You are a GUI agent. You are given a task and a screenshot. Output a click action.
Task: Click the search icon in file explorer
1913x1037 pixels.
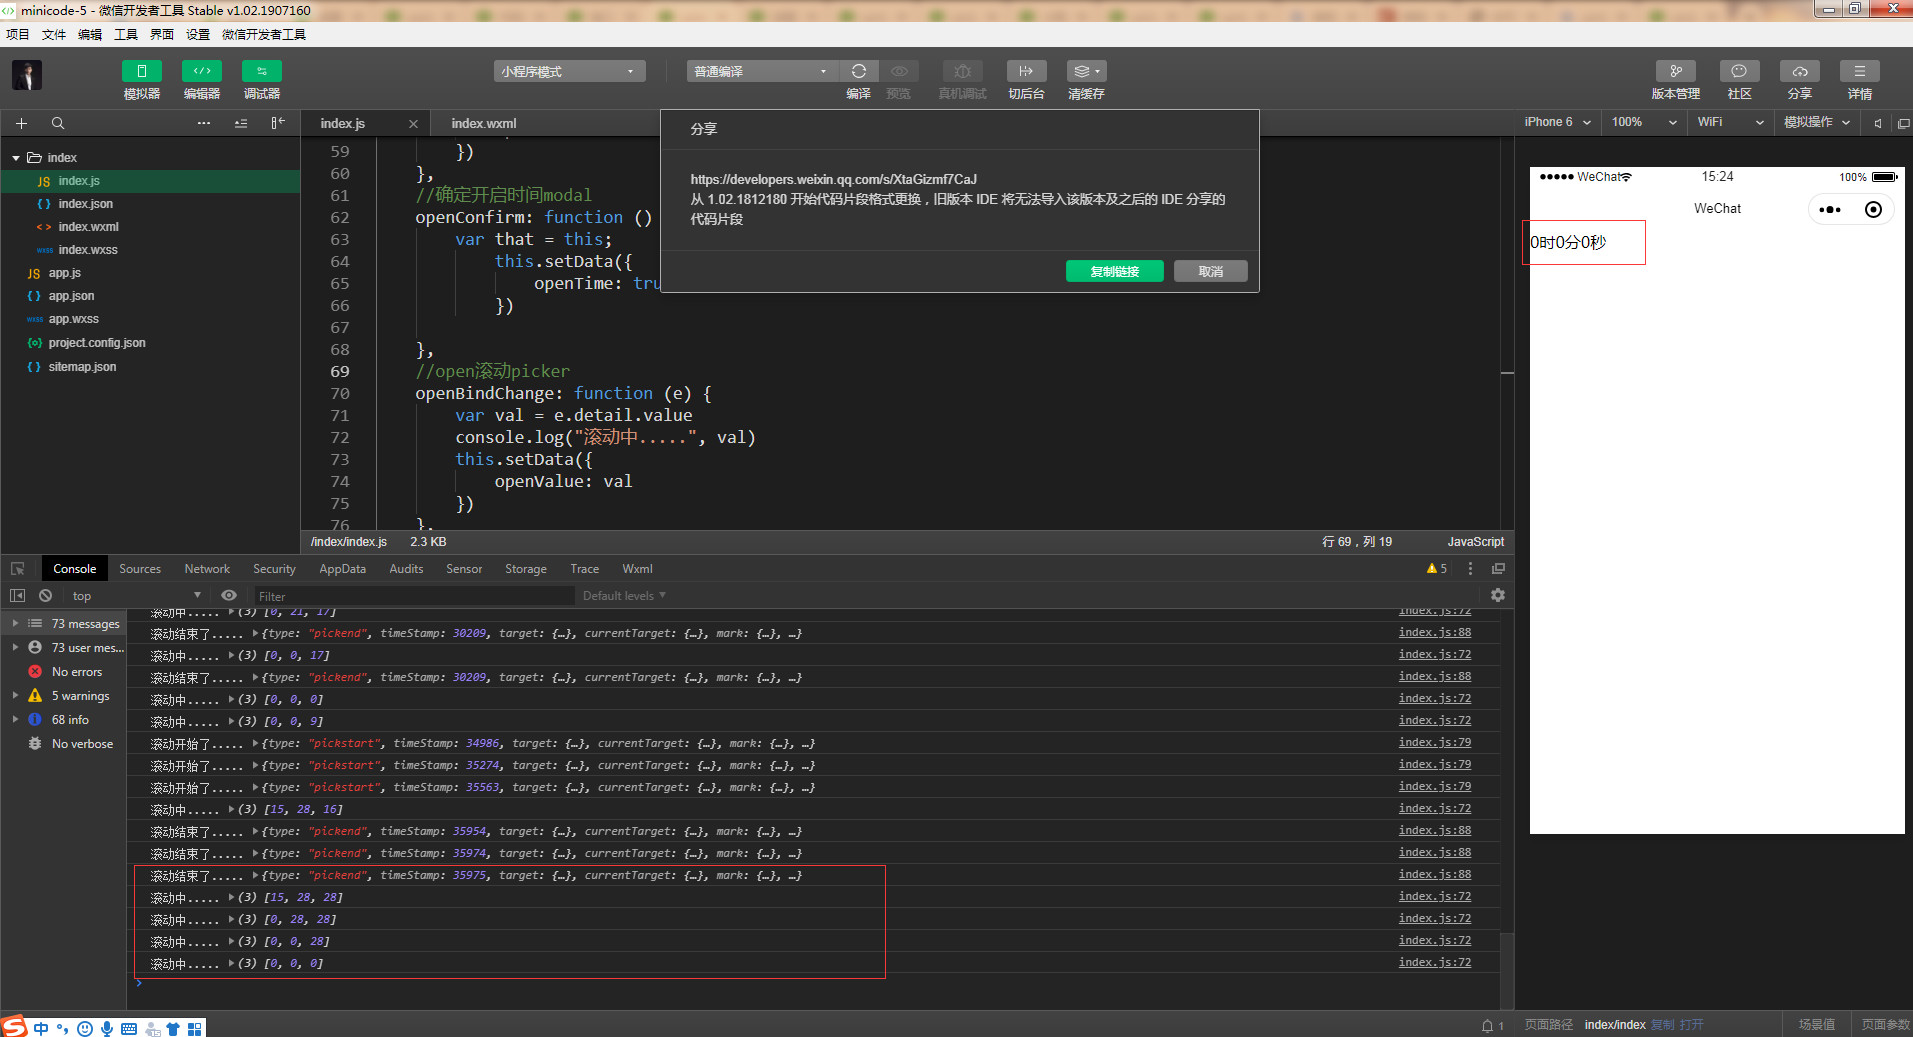tap(58, 123)
